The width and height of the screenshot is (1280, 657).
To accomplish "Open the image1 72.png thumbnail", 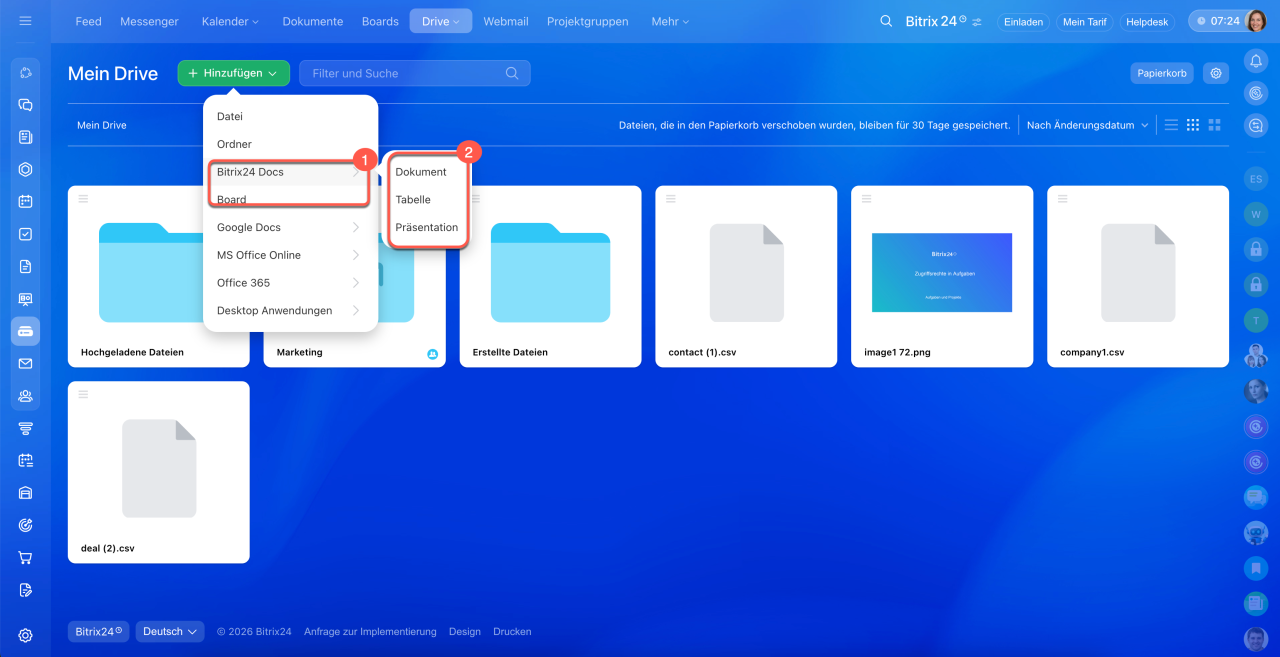I will [942, 272].
